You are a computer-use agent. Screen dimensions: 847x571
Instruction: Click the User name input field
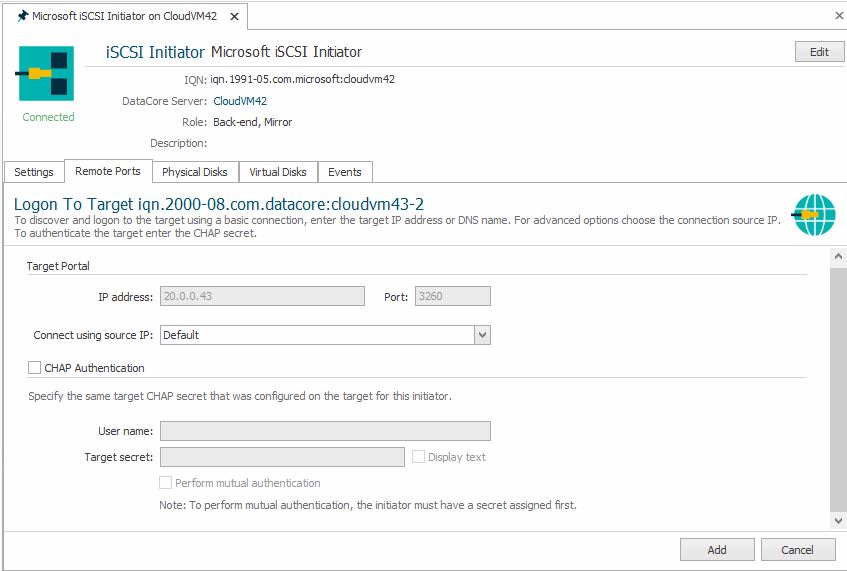coord(325,431)
